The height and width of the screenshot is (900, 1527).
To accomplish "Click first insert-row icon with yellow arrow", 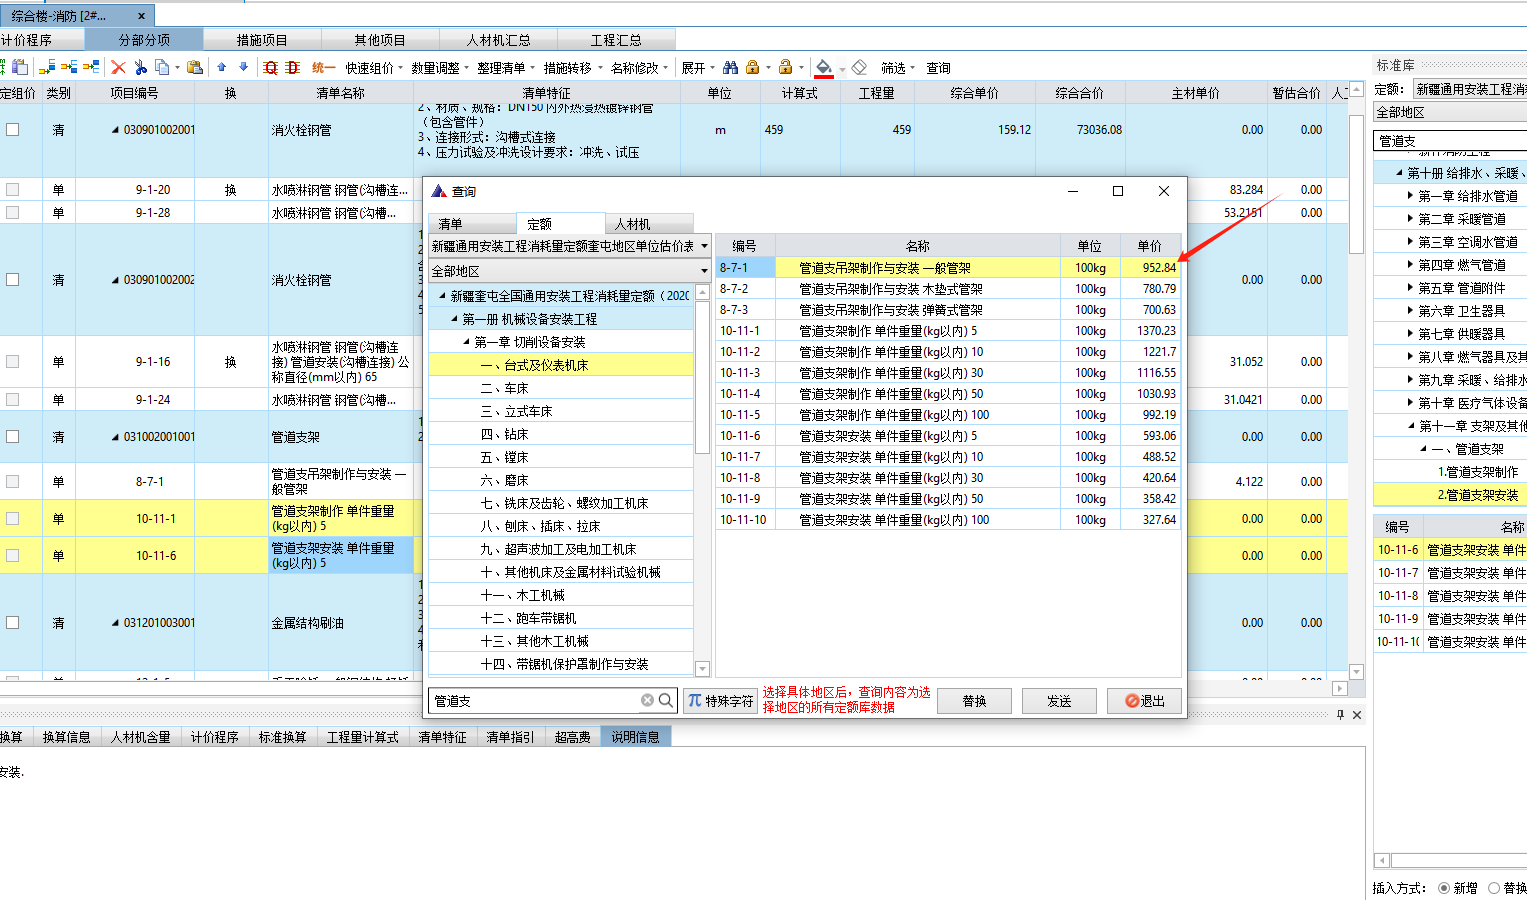I will [x=47, y=67].
